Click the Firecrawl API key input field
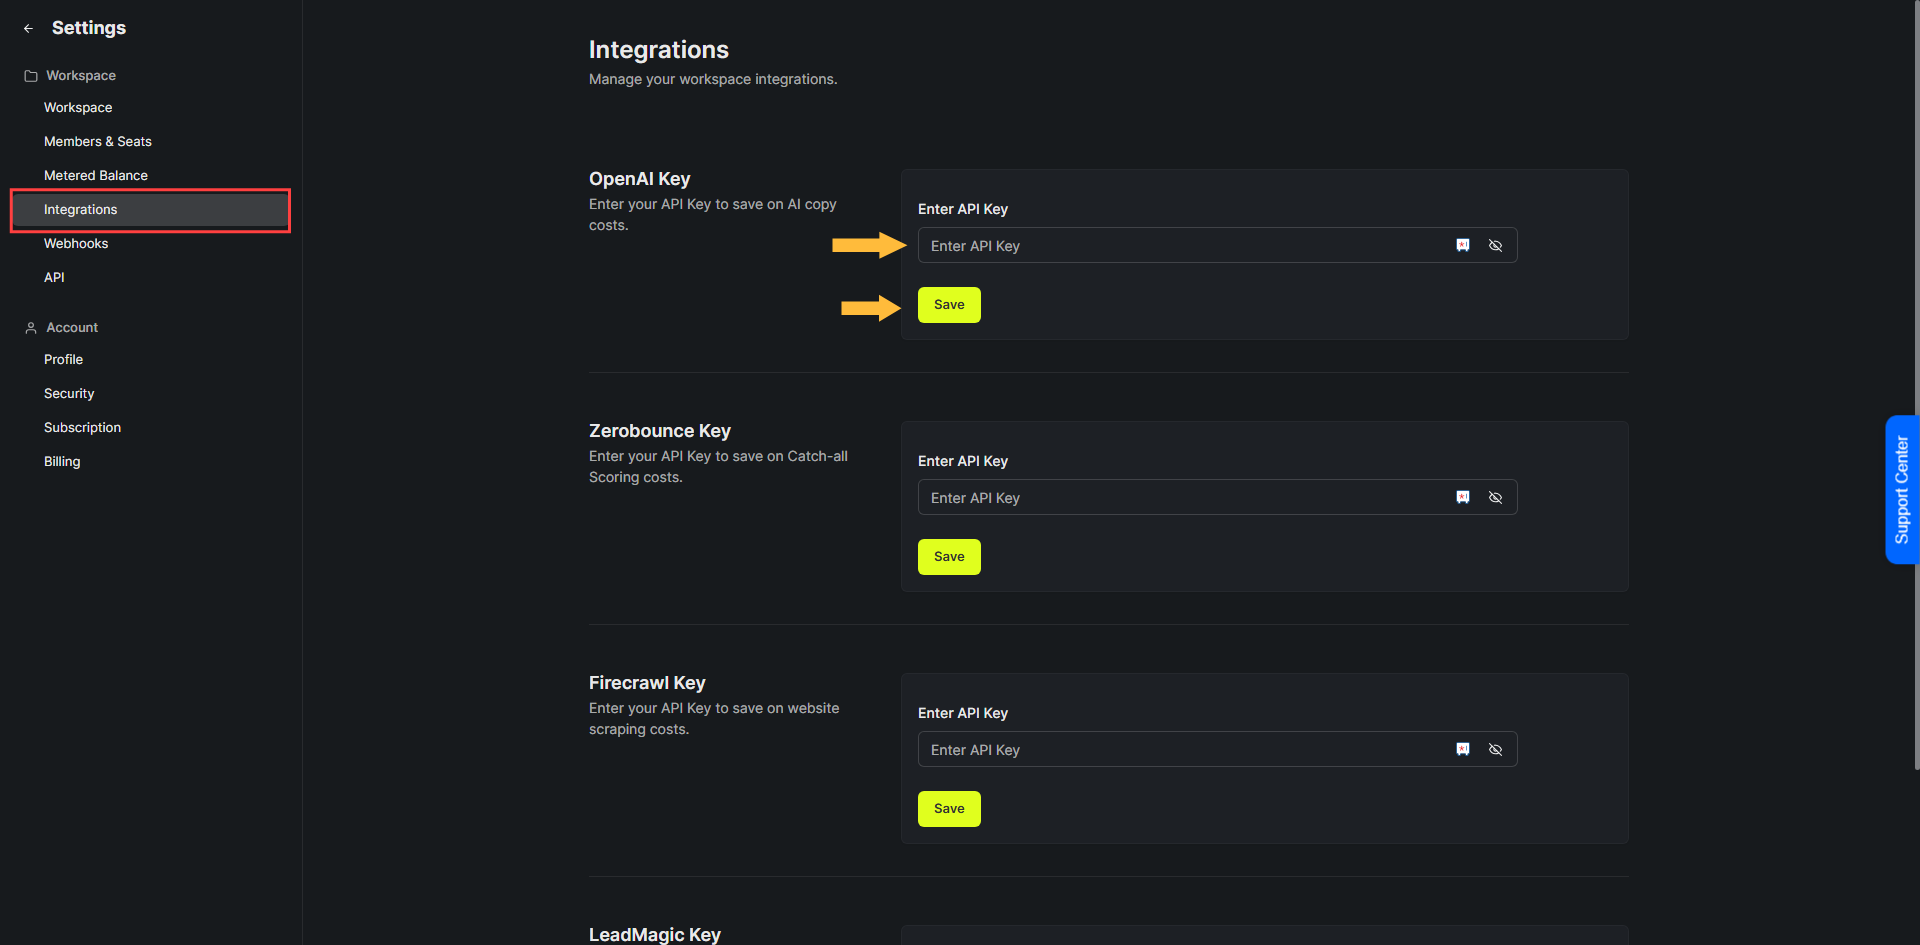 (1217, 750)
